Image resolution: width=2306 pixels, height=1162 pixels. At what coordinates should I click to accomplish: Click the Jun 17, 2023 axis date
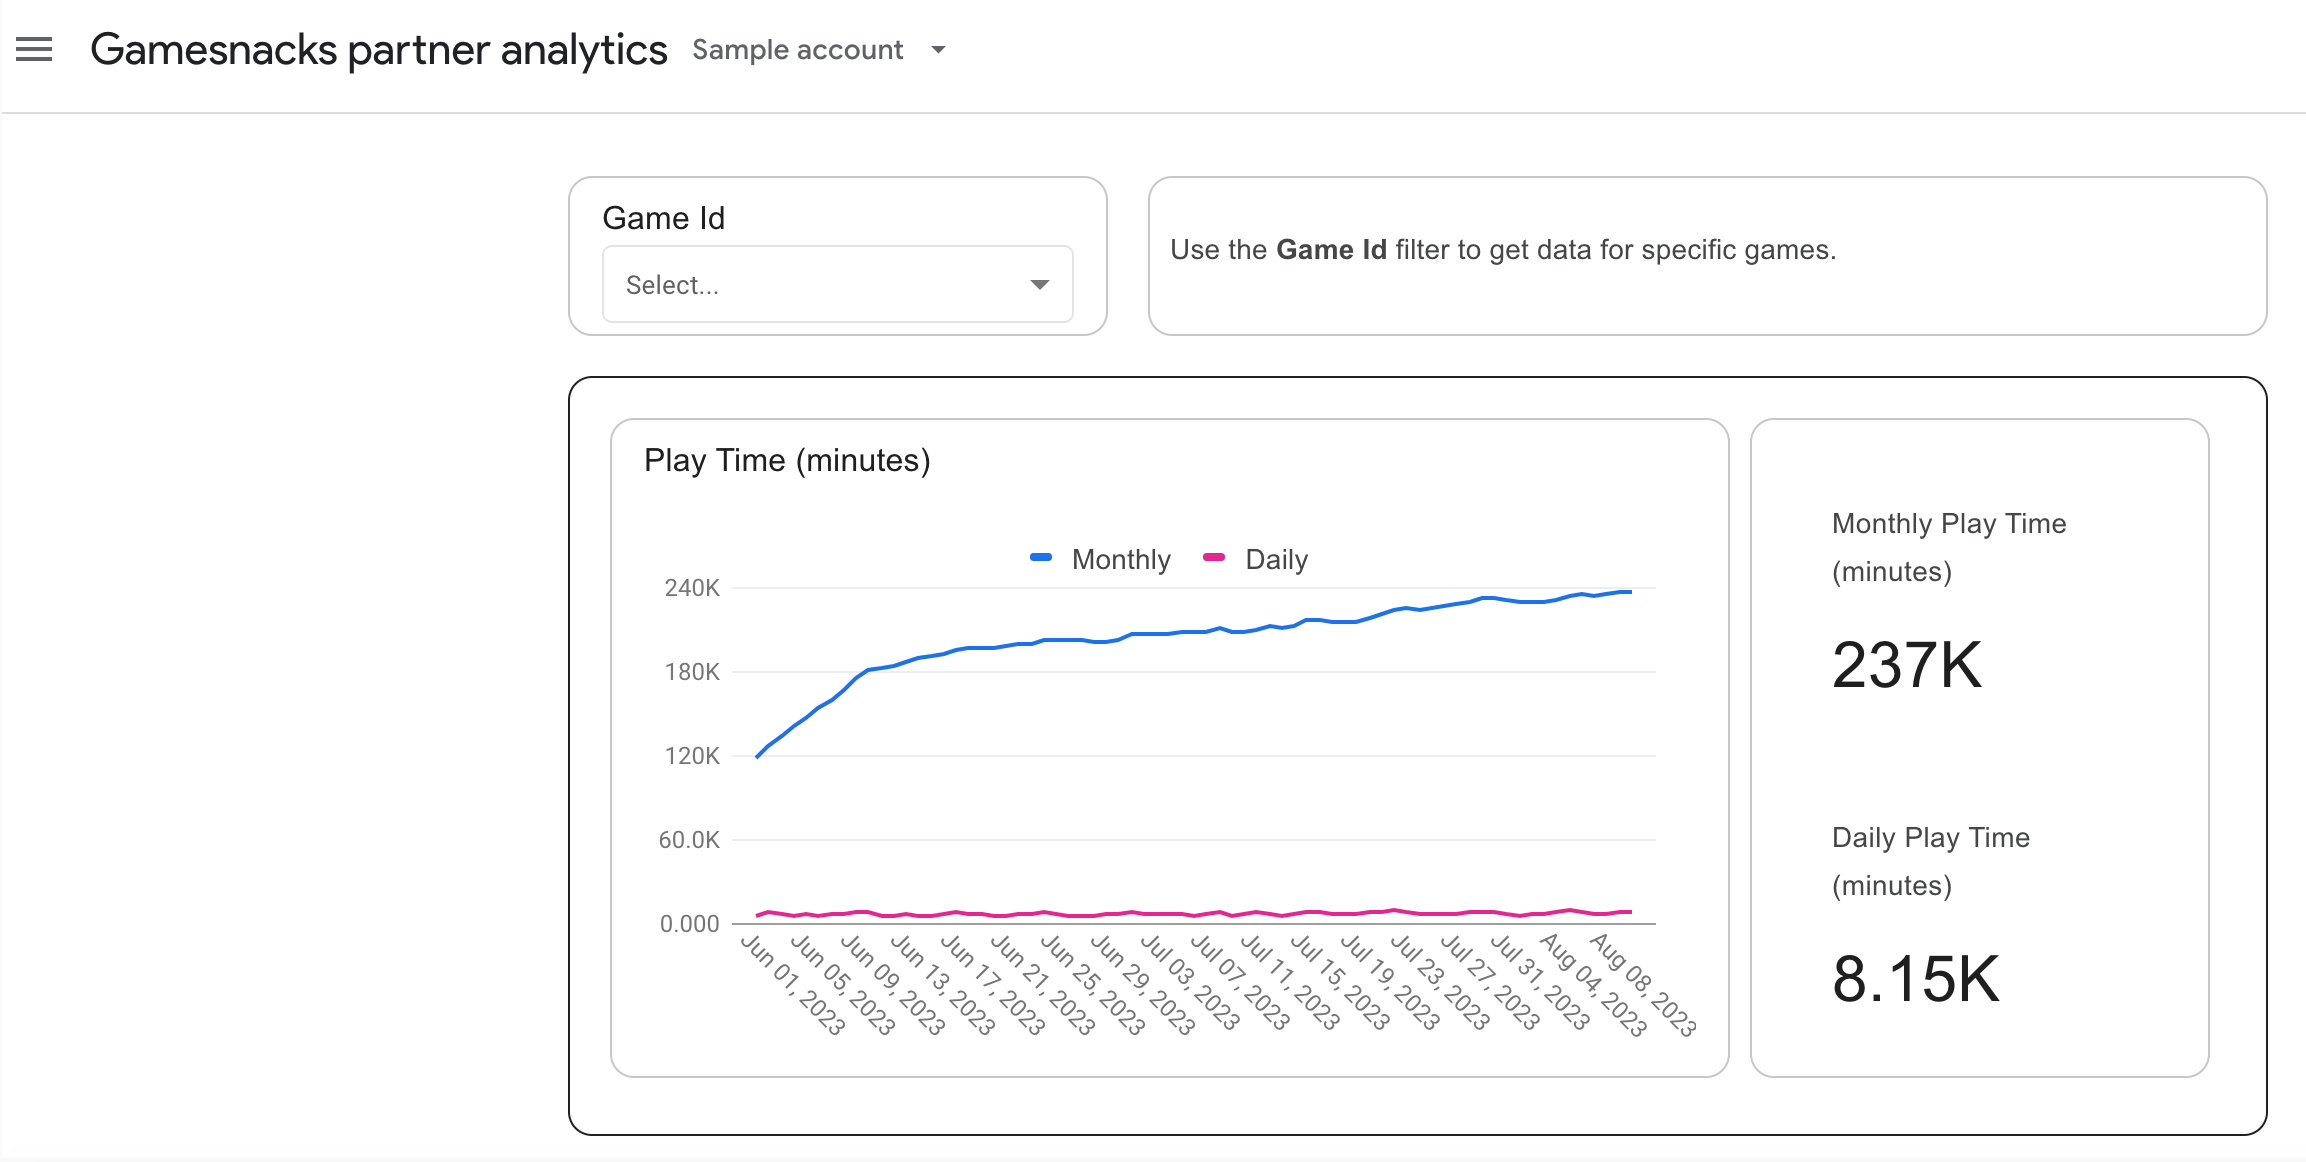point(993,985)
